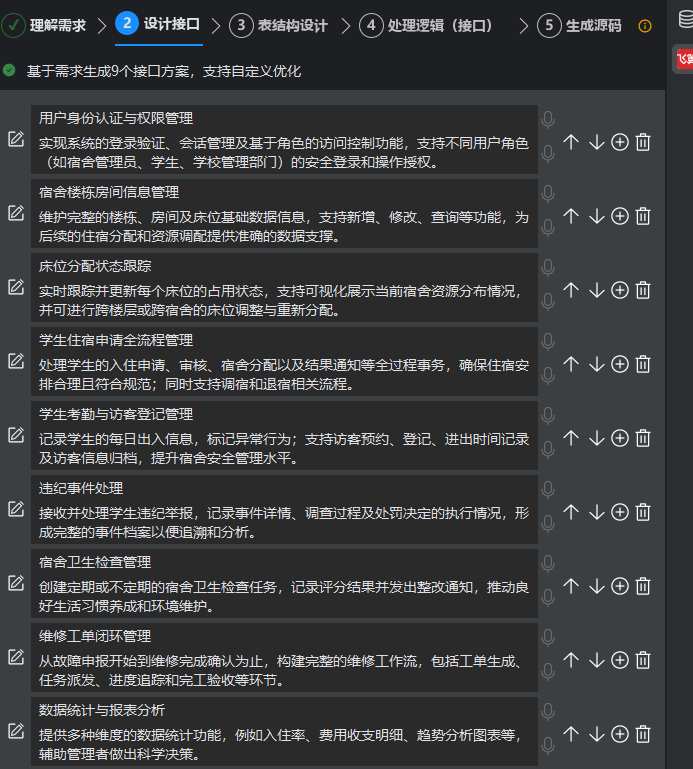This screenshot has height=769, width=693.
Task: Click microphone beside 数据统计与报表分析 description
Action: (548, 746)
